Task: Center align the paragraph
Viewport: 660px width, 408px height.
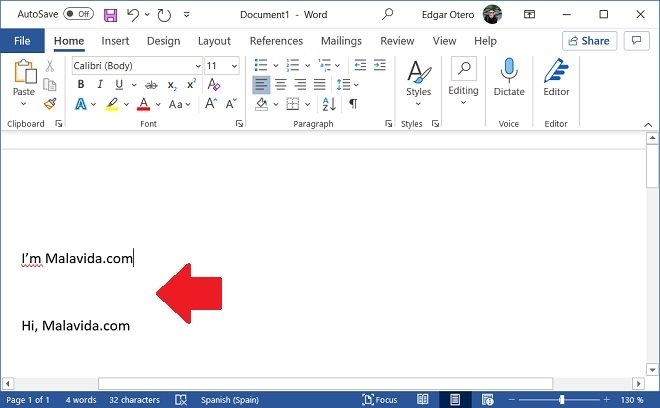Action: pyautogui.click(x=281, y=85)
